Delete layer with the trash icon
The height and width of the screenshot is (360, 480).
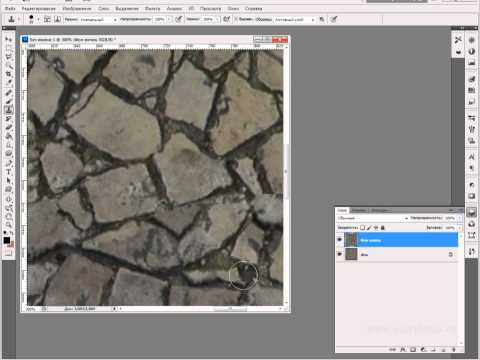click(453, 349)
